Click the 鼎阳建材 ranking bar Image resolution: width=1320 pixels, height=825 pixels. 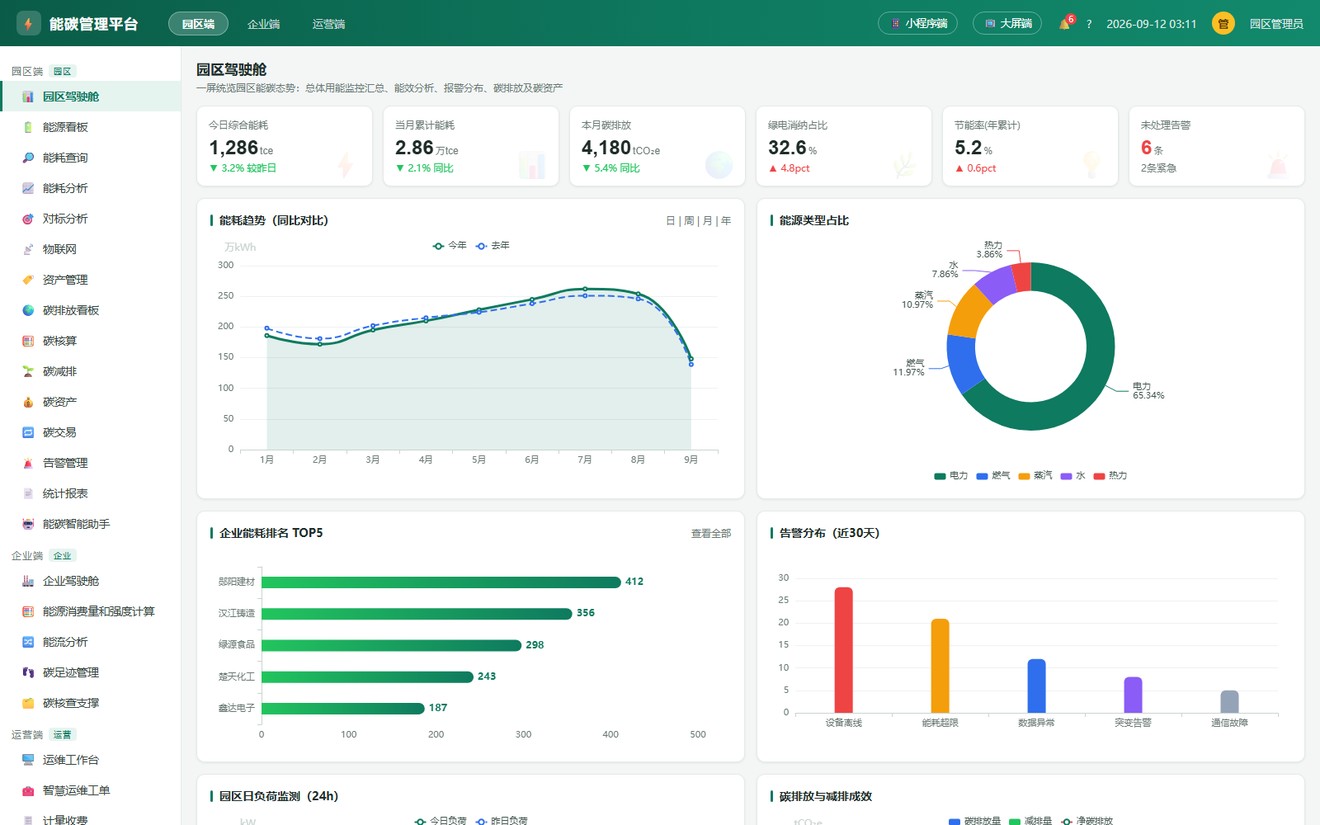[441, 582]
